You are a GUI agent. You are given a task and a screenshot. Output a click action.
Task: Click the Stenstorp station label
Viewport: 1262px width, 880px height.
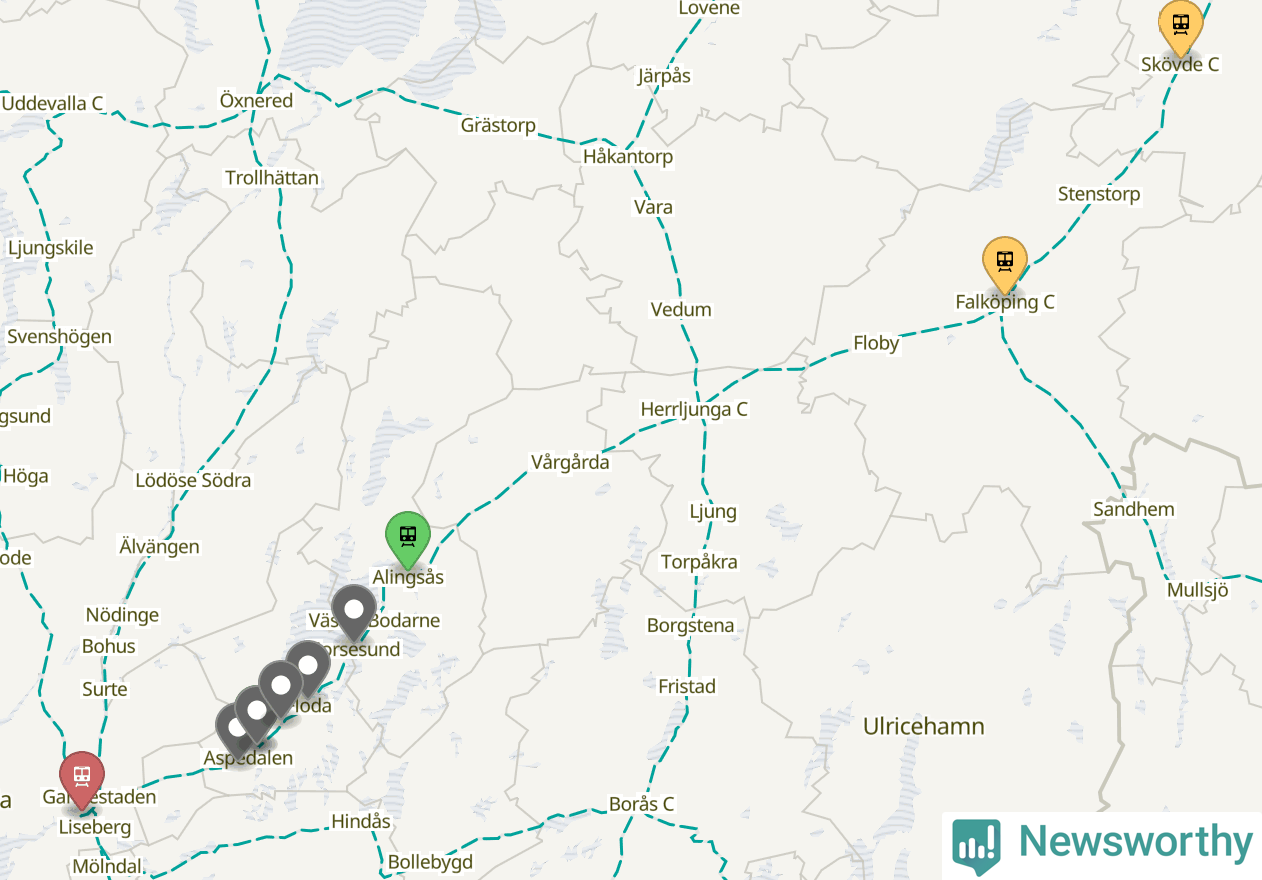tap(1099, 194)
